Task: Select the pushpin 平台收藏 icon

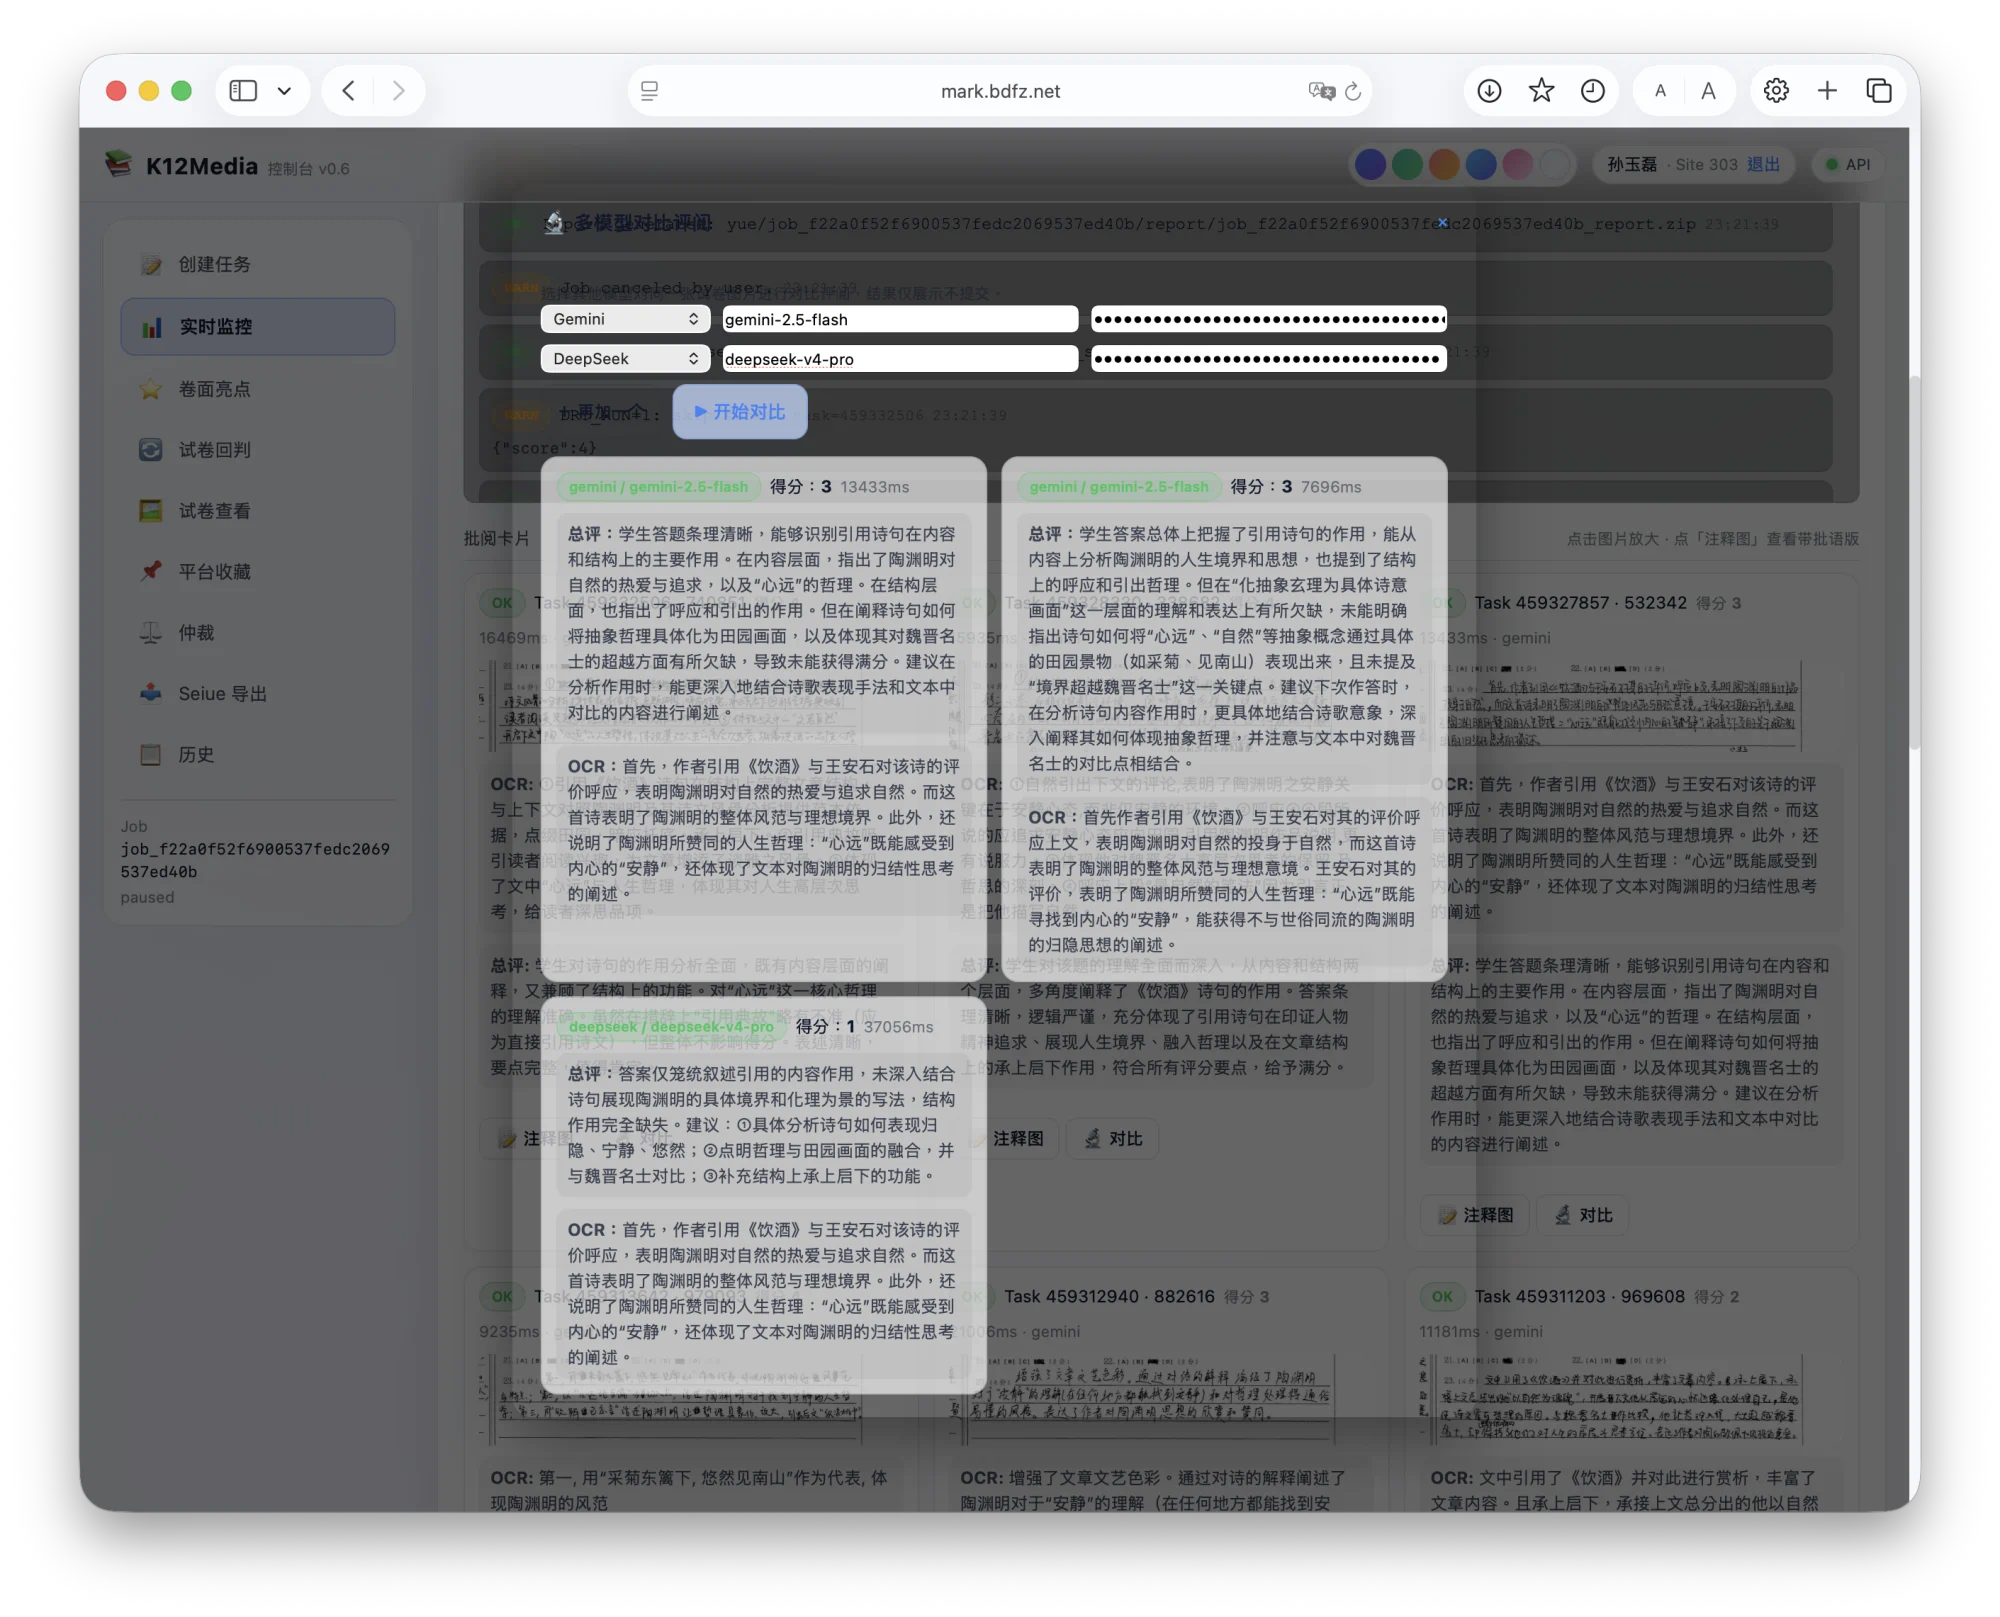Action: point(151,571)
